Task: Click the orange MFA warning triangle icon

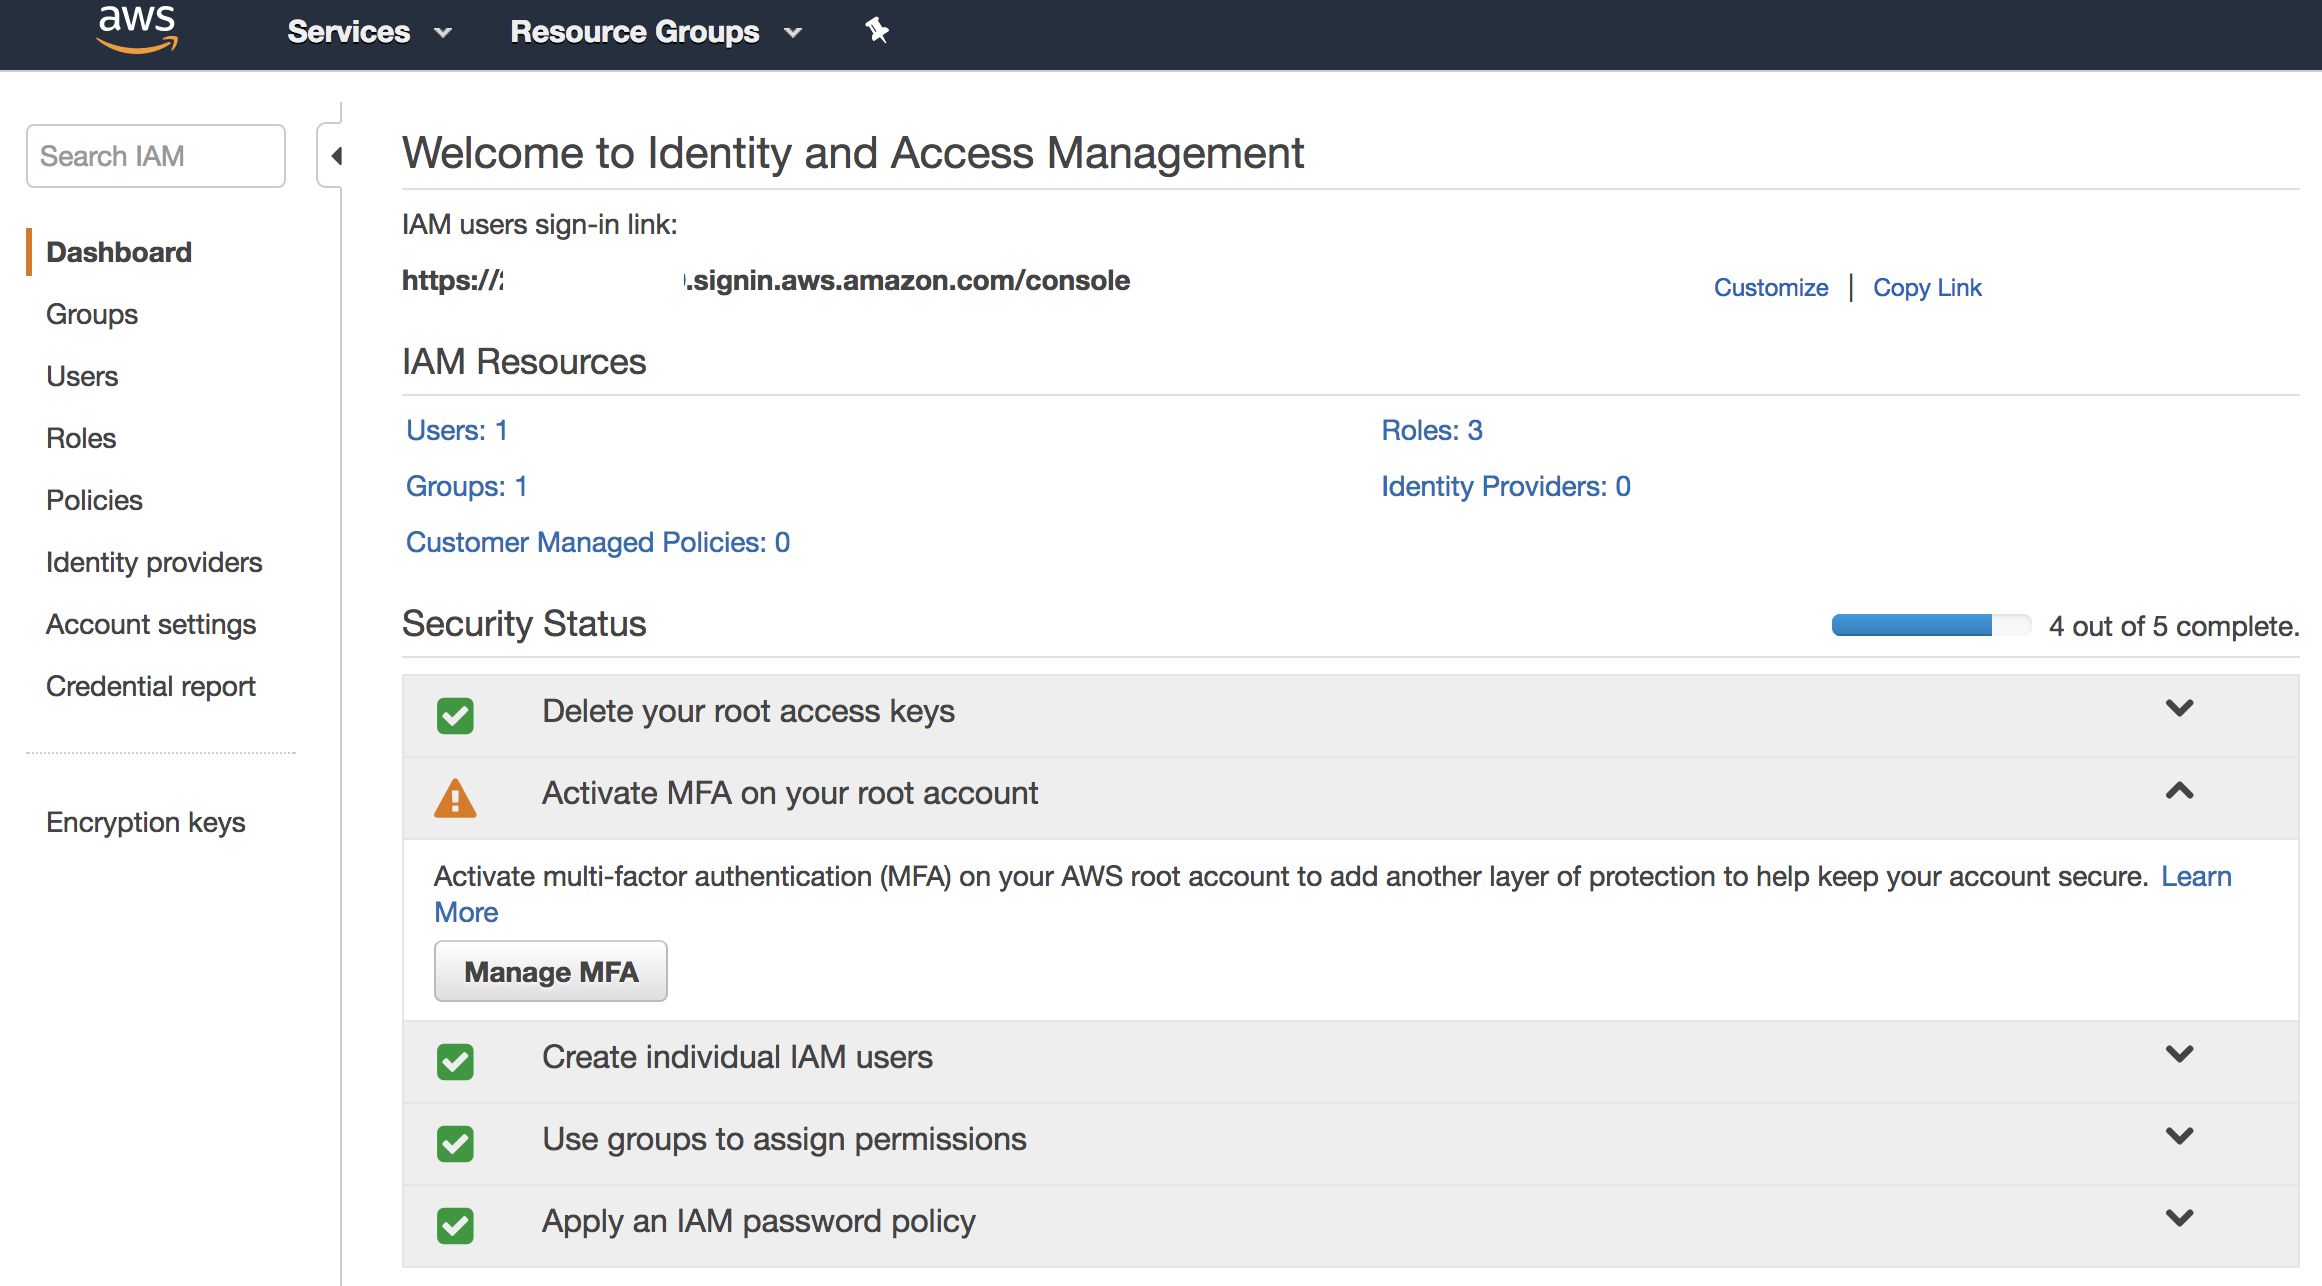Action: (x=455, y=798)
